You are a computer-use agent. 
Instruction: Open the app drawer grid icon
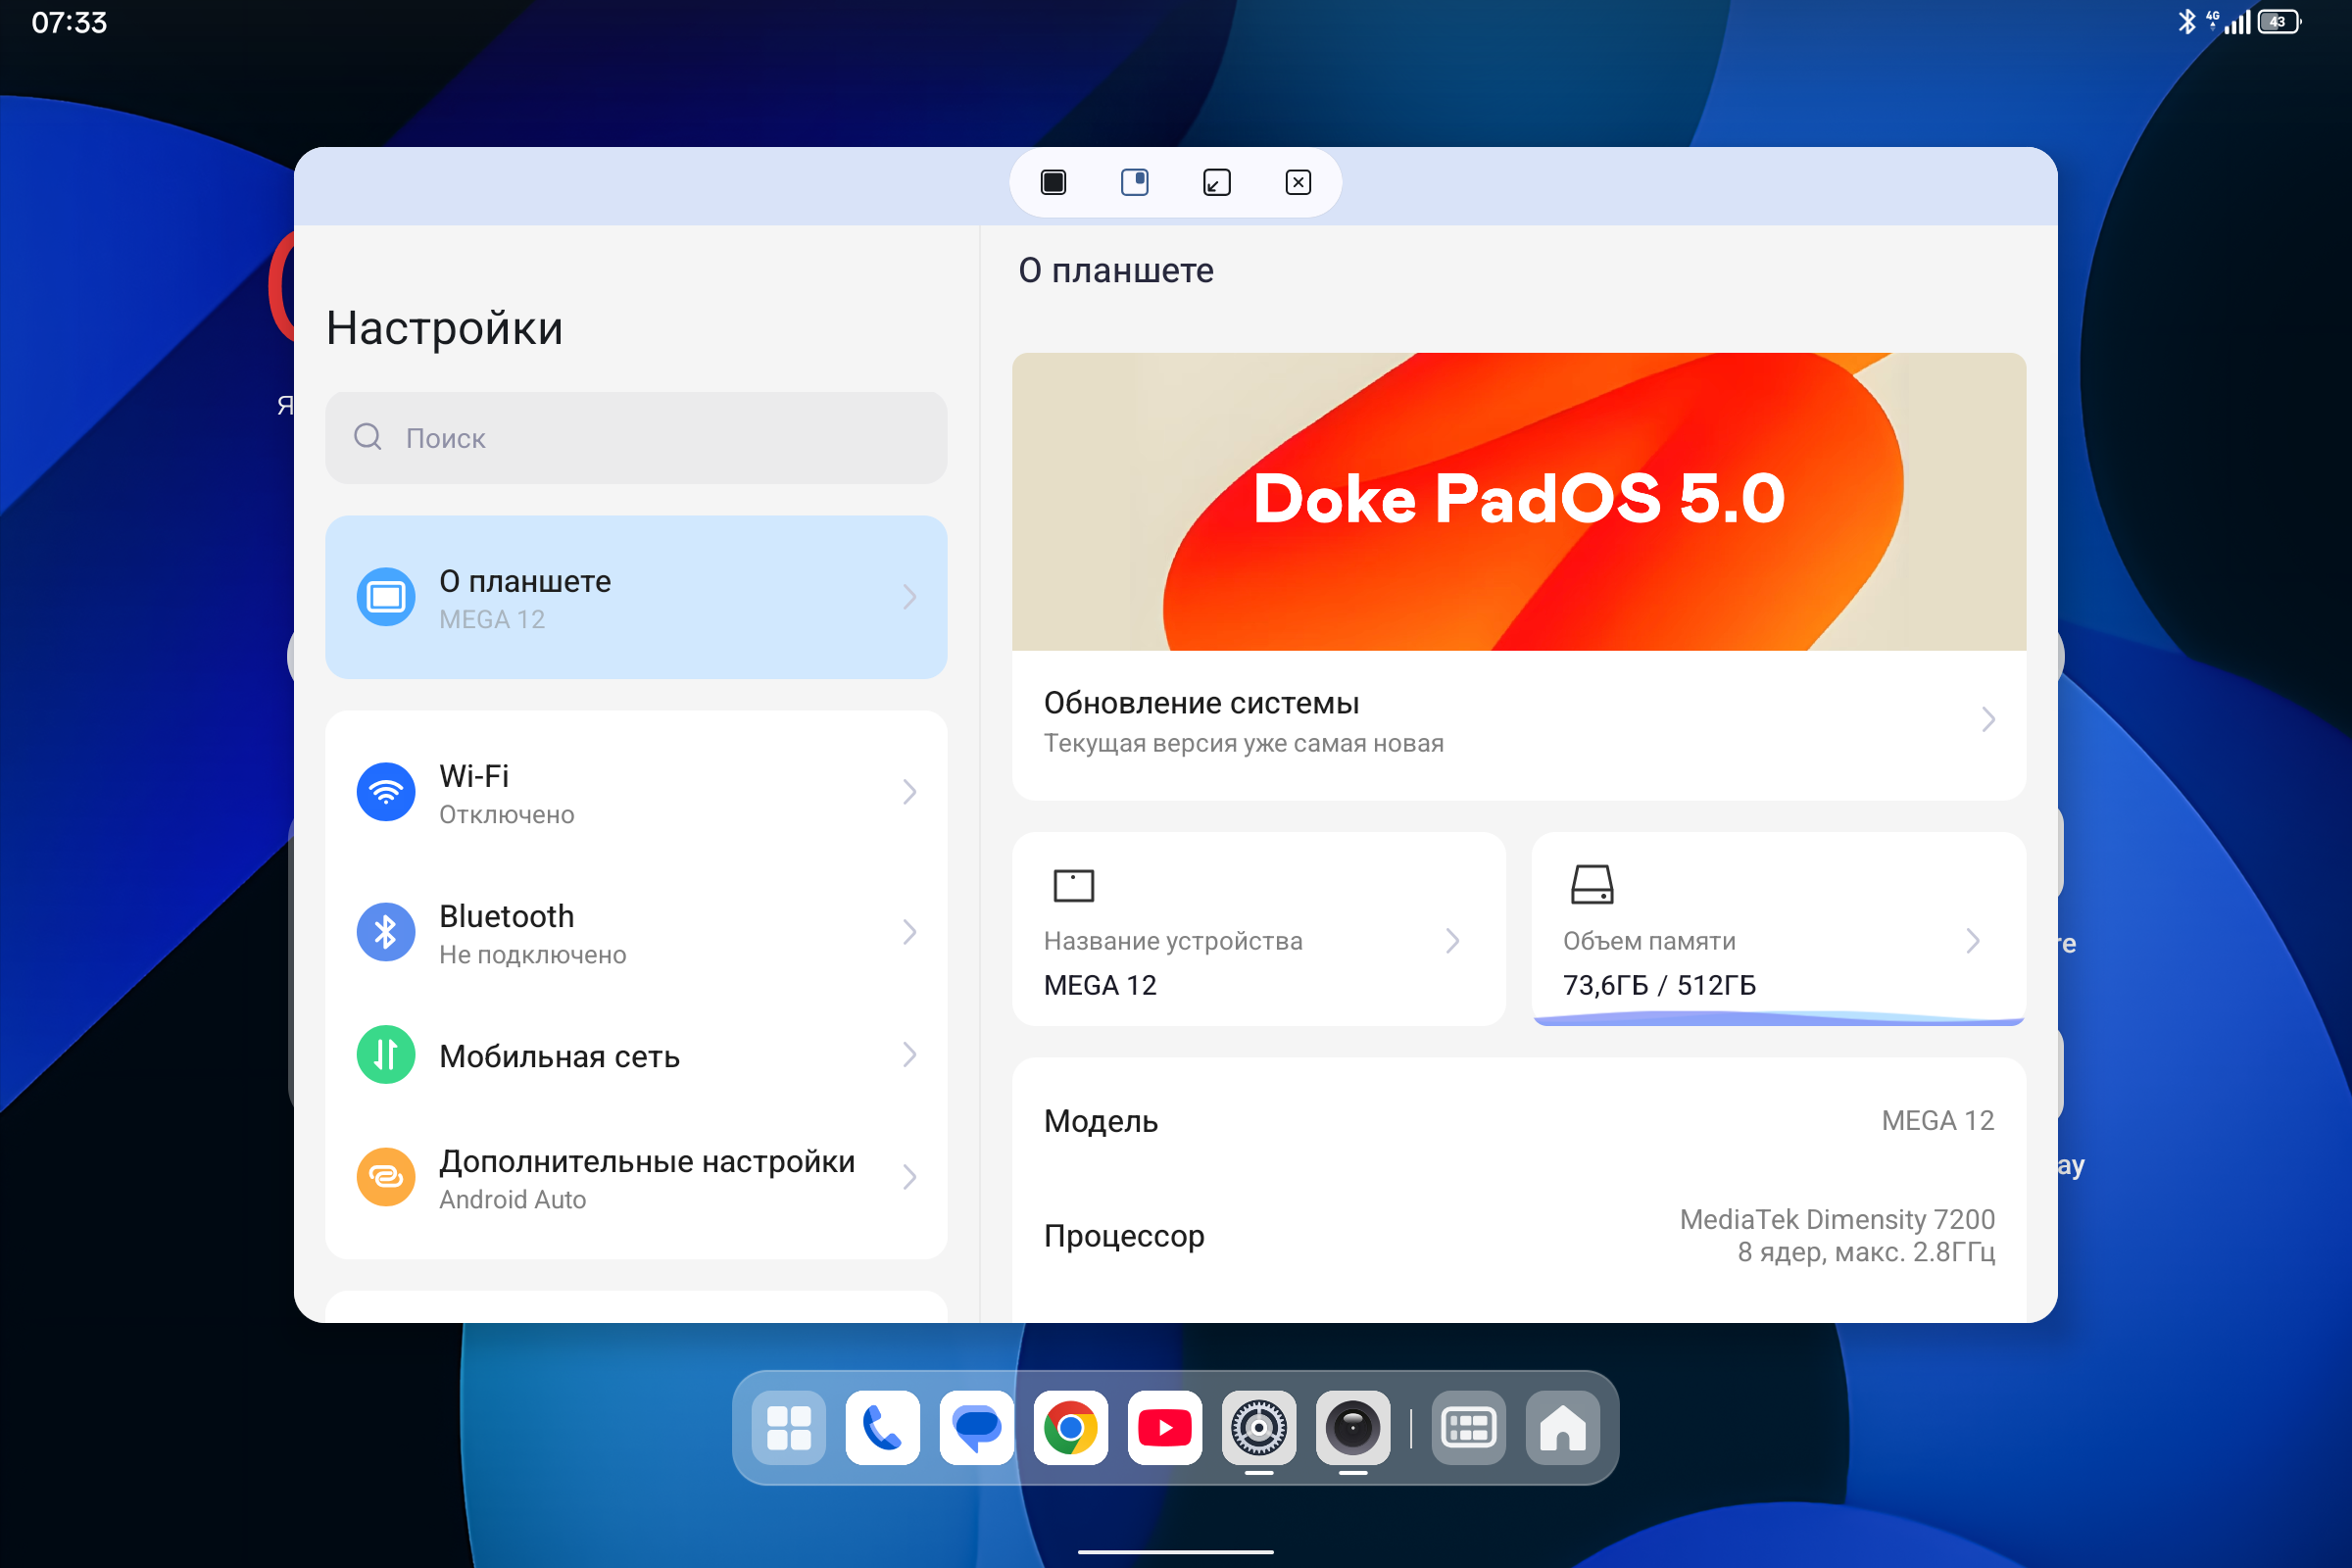click(x=788, y=1427)
